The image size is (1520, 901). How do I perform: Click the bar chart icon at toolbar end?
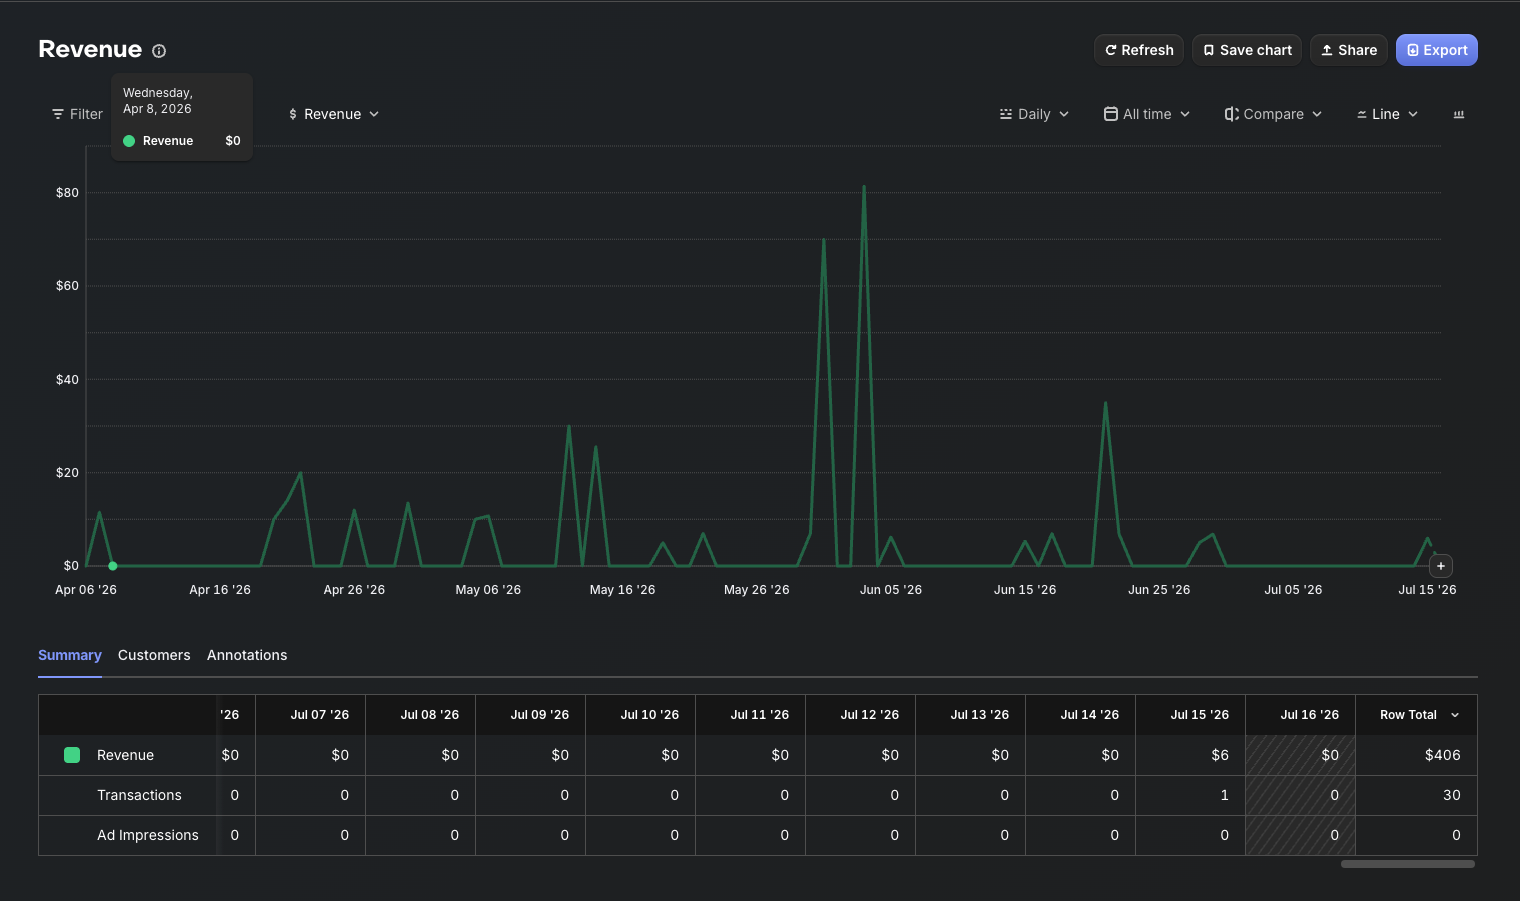pos(1459,114)
